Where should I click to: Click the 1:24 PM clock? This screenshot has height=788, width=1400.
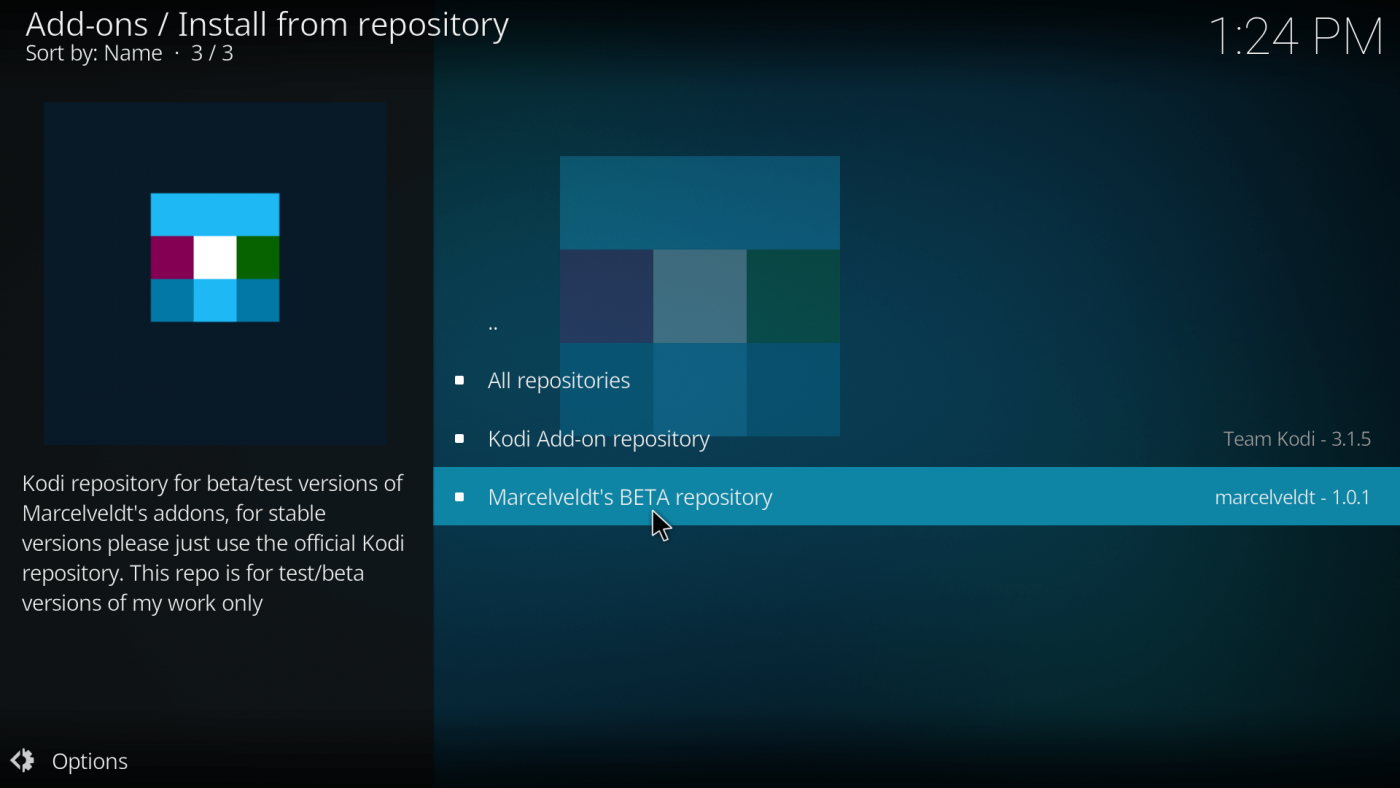click(x=1296, y=36)
